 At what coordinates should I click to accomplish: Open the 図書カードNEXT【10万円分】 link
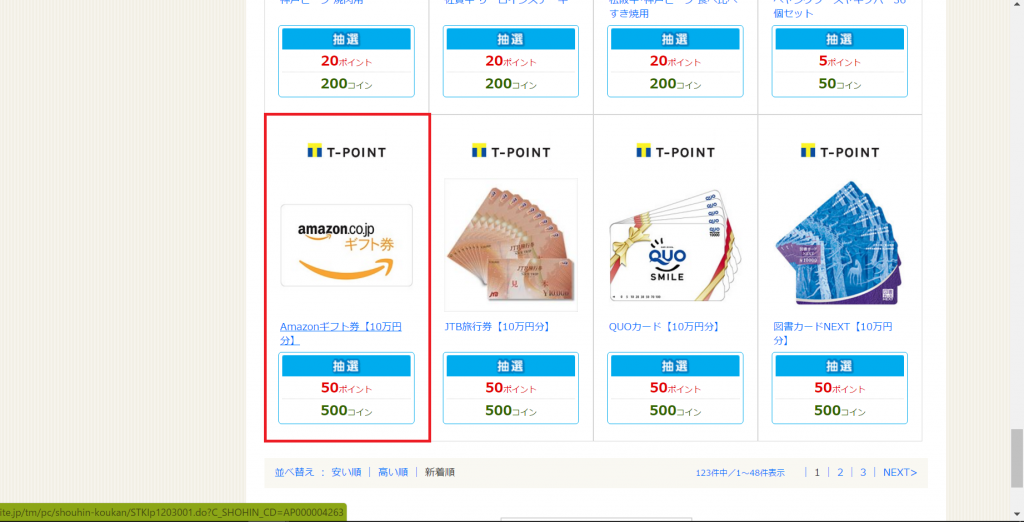click(x=833, y=333)
